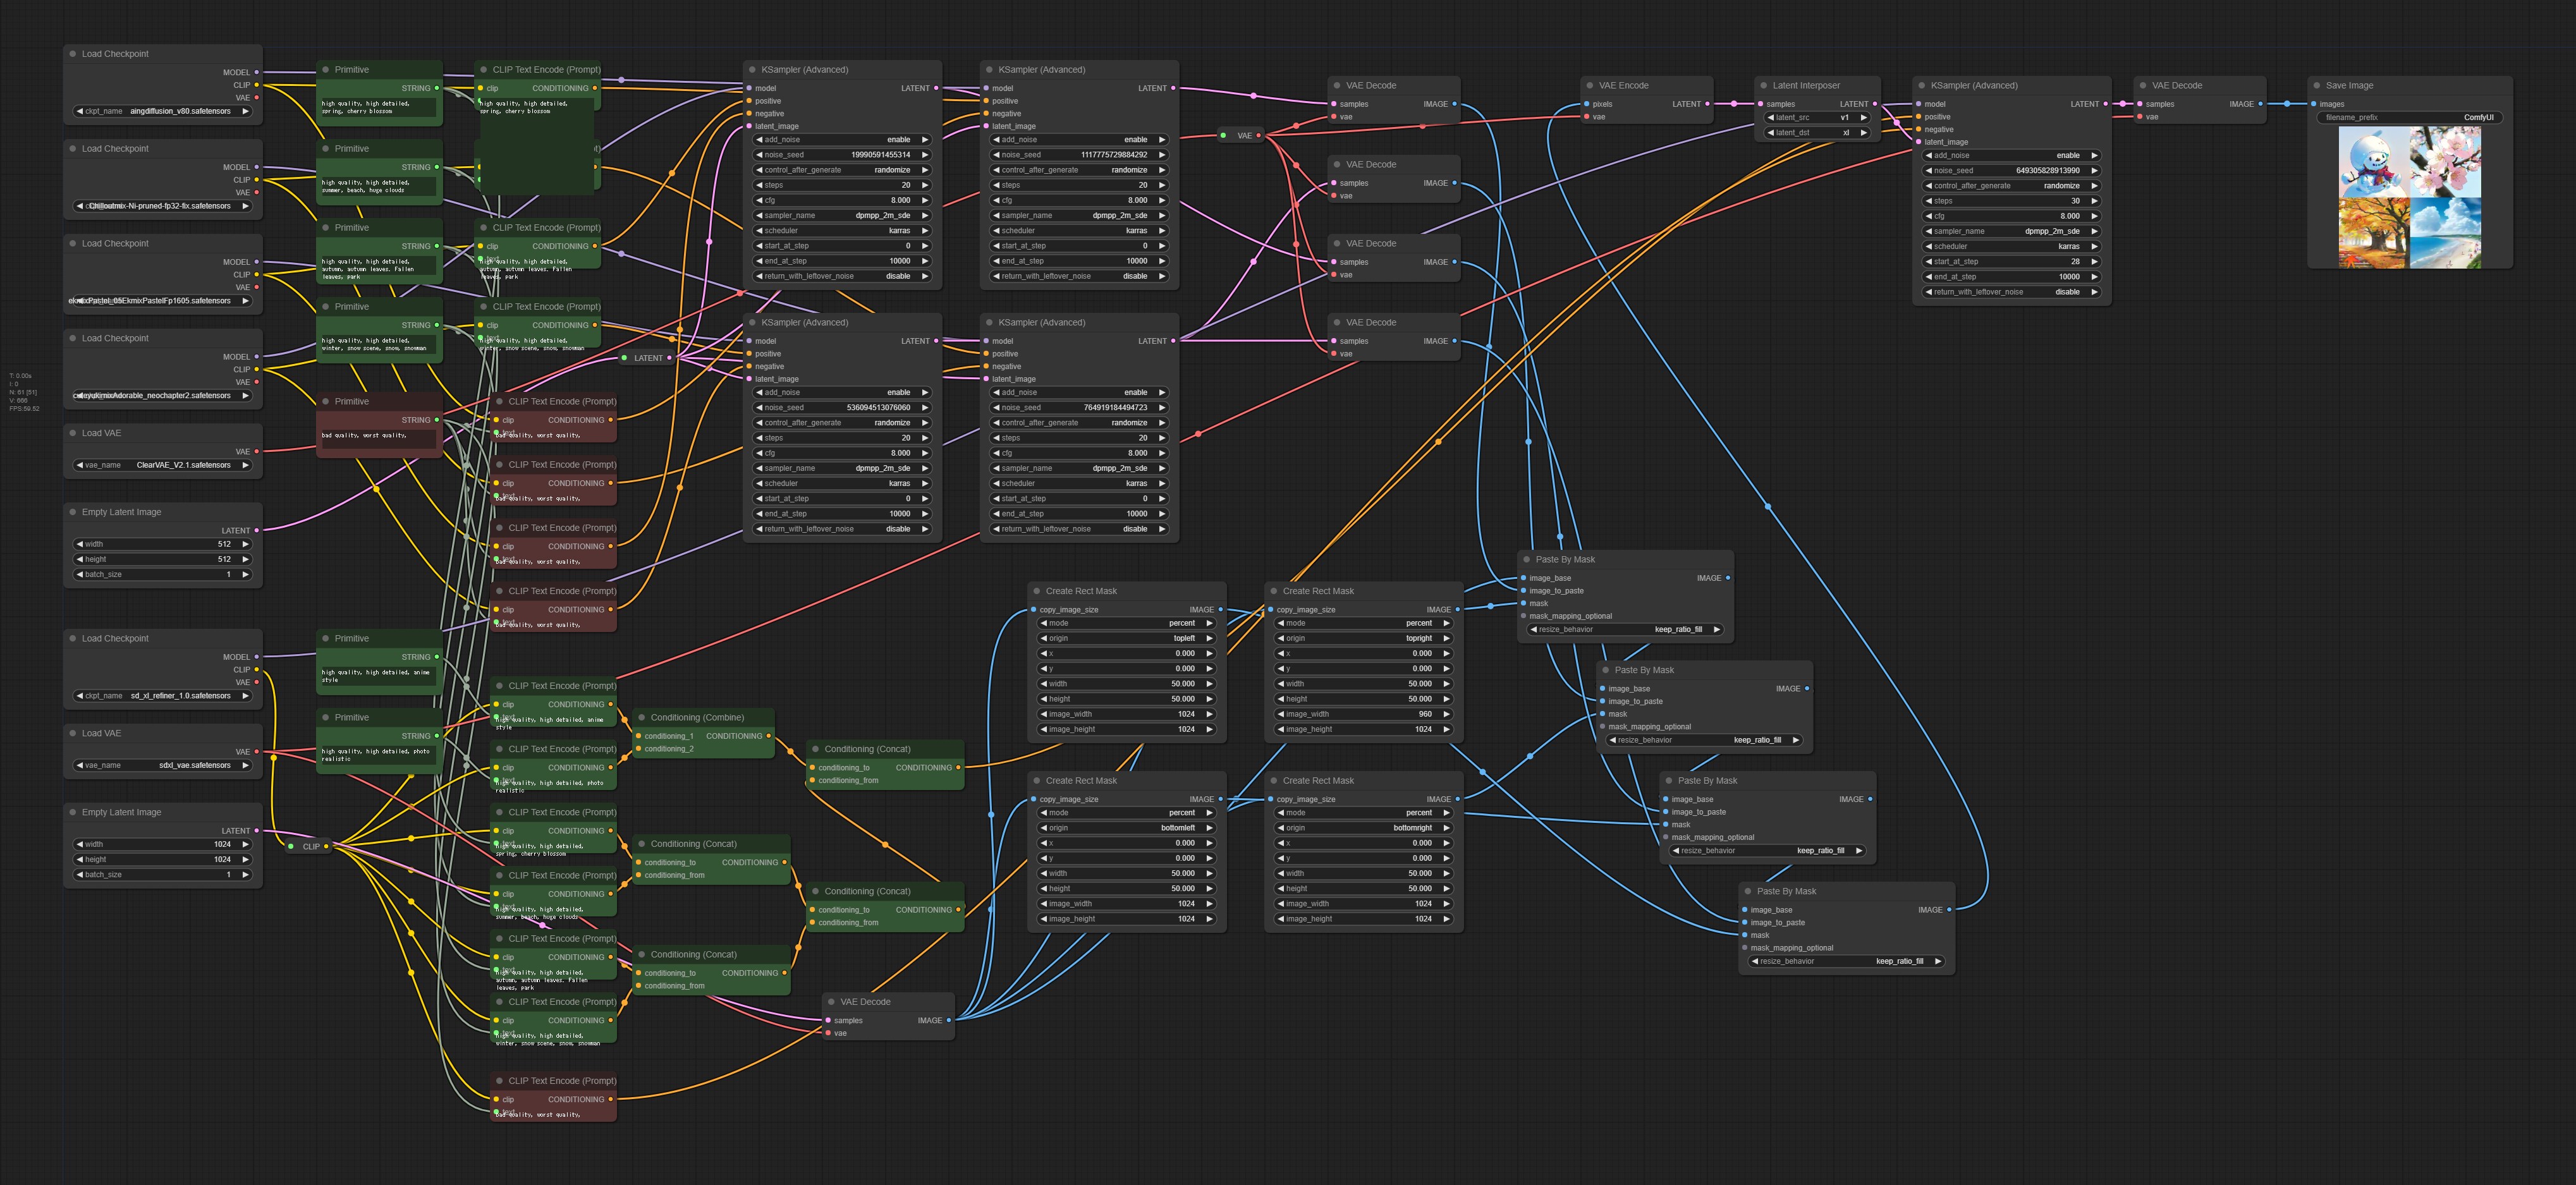The image size is (2576, 1185).
Task: Click the images input slot on Save Image
Action: pos(2314,104)
